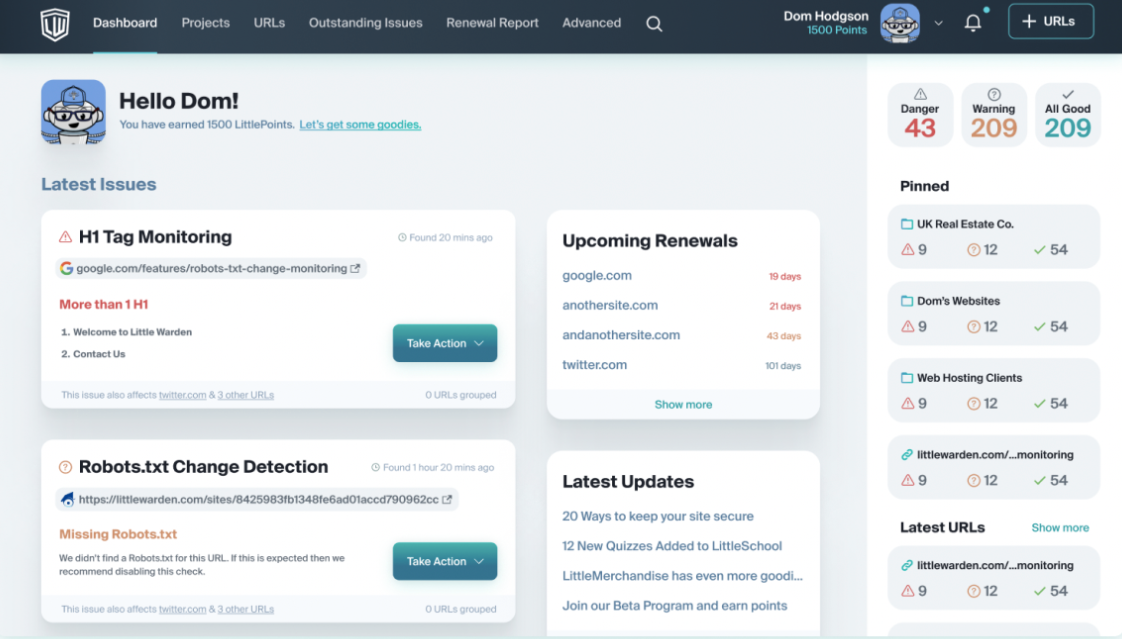This screenshot has width=1122, height=639.
Task: Open UK Real Estate Co. pinned project title
Action: [965, 224]
